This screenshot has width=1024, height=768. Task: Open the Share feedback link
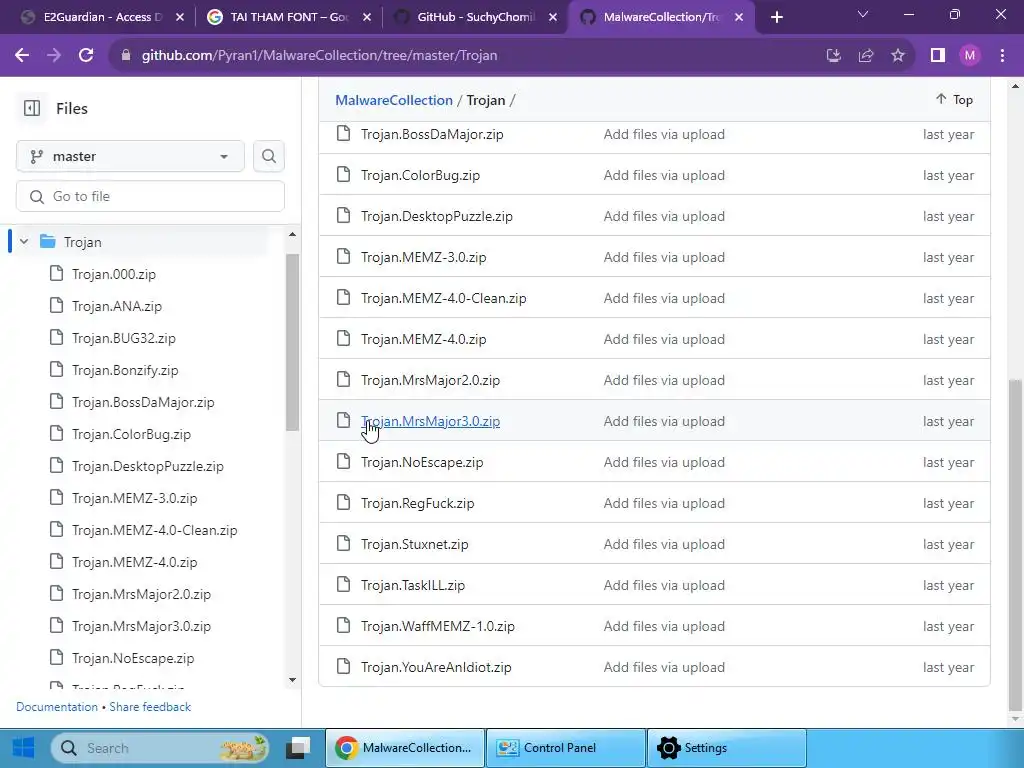click(150, 707)
